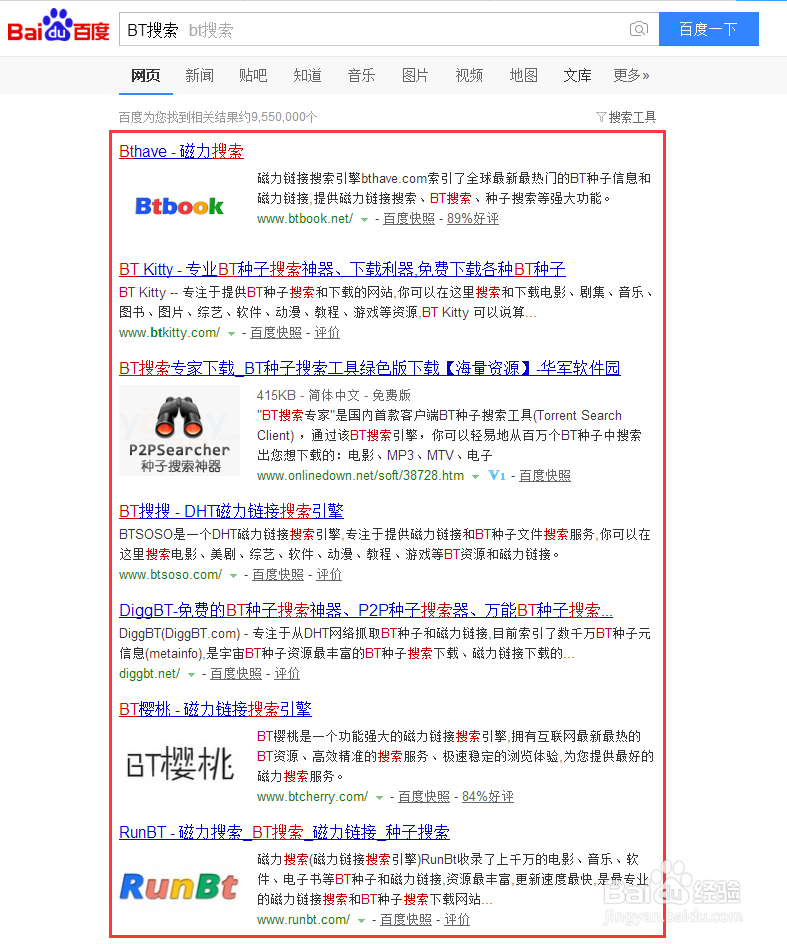Click the www.btcherry.com/ green URL
Screen dimensions: 787x944
[x=313, y=796]
